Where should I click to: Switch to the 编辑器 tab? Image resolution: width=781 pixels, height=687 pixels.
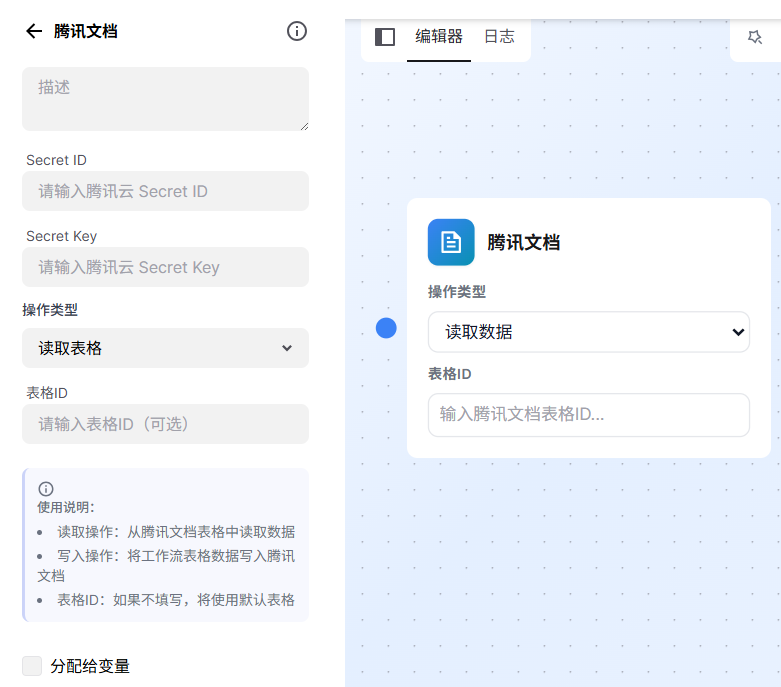(x=439, y=37)
